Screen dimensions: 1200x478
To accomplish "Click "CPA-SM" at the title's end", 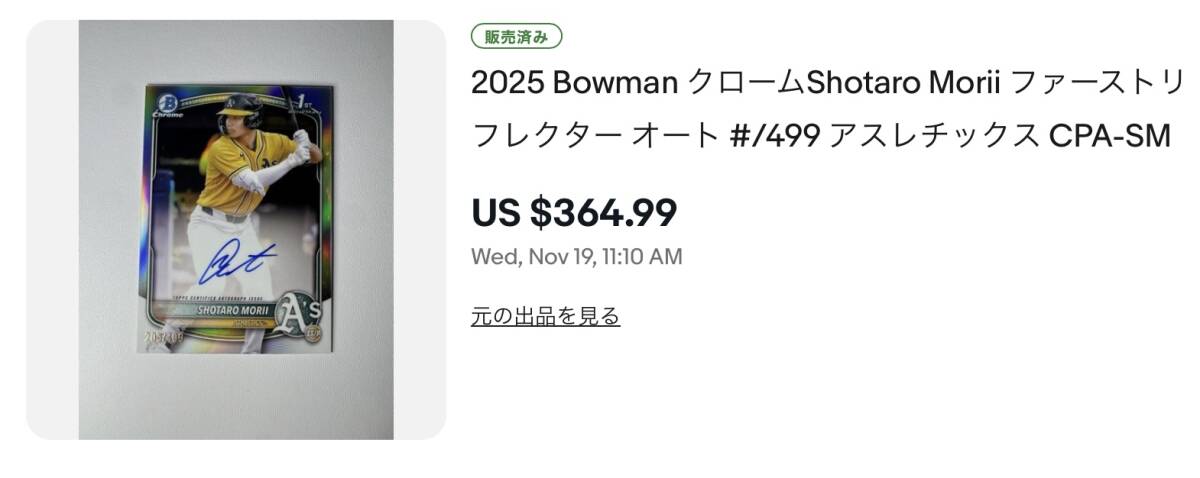I will pyautogui.click(x=1109, y=134).
